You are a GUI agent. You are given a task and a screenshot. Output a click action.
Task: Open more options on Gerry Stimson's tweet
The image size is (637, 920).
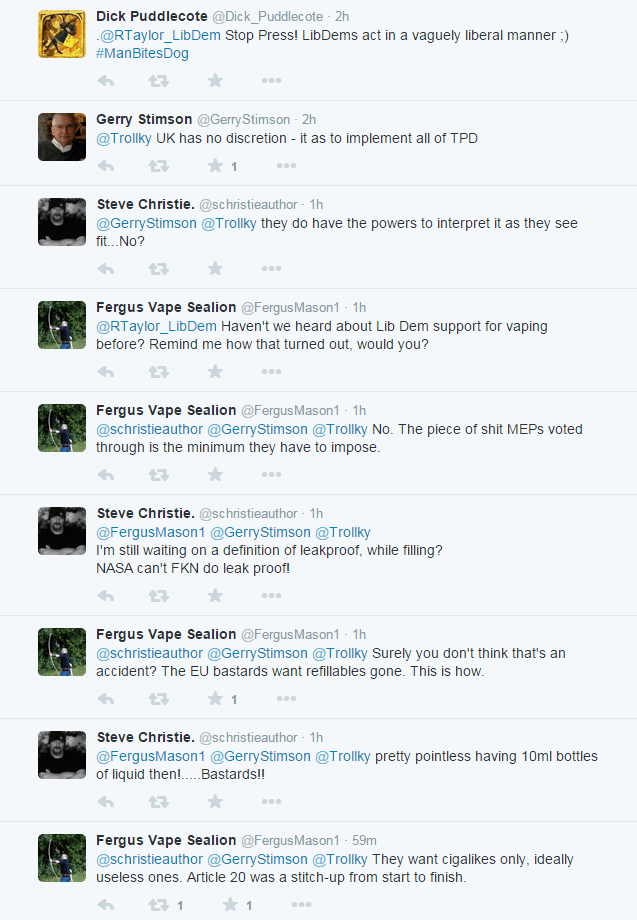coord(286,165)
